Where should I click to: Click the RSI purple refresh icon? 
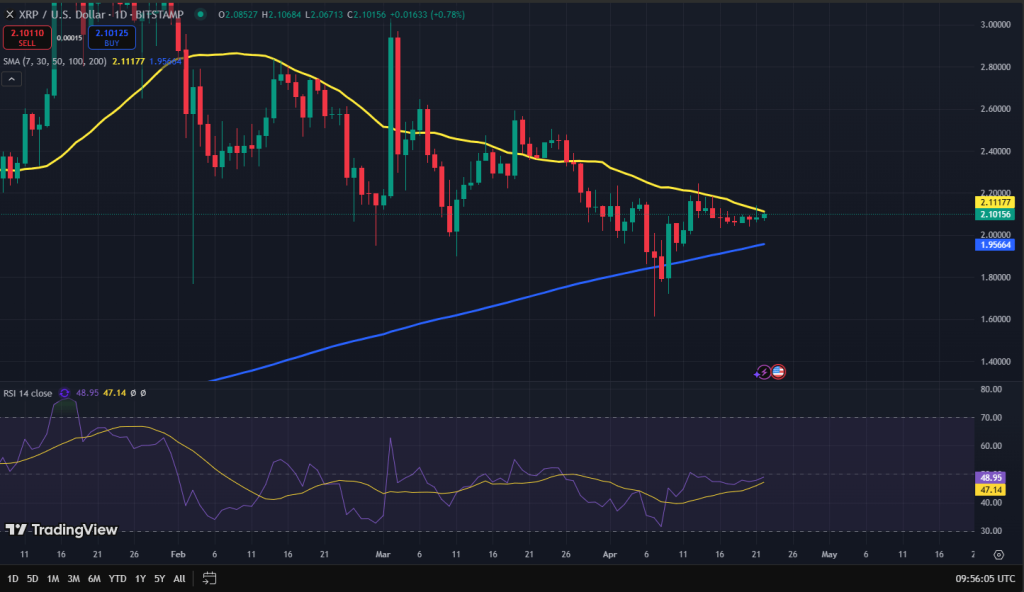[x=64, y=393]
